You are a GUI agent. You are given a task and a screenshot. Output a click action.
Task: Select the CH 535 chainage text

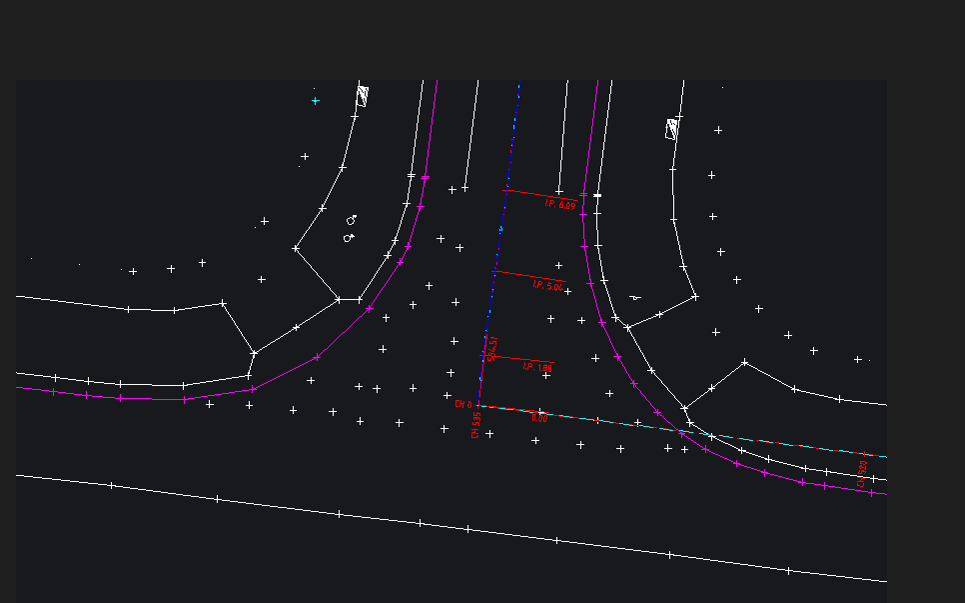pyautogui.click(x=476, y=424)
